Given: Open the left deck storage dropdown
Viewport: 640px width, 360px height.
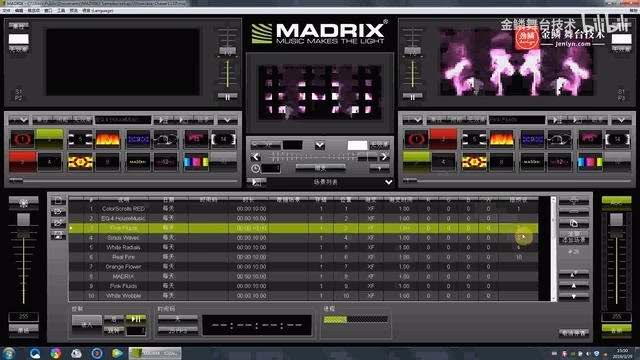Looking at the screenshot, I should (x=19, y=120).
